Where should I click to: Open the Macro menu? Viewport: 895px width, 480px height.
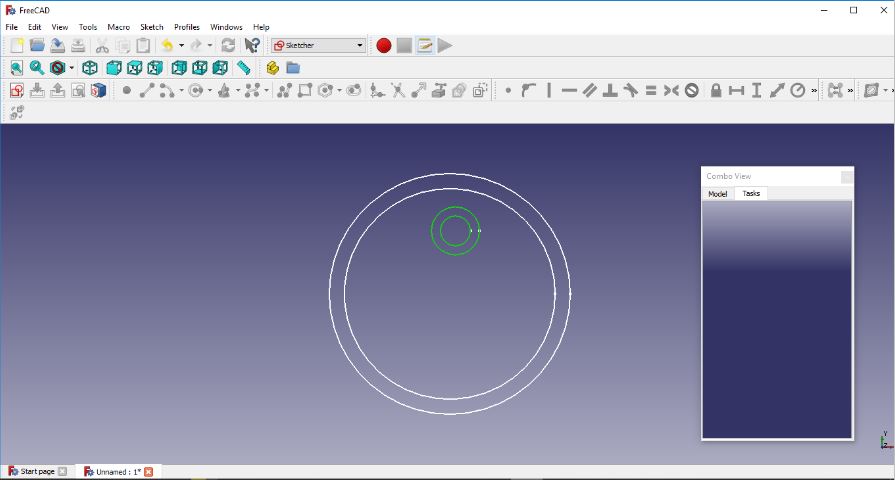(119, 27)
